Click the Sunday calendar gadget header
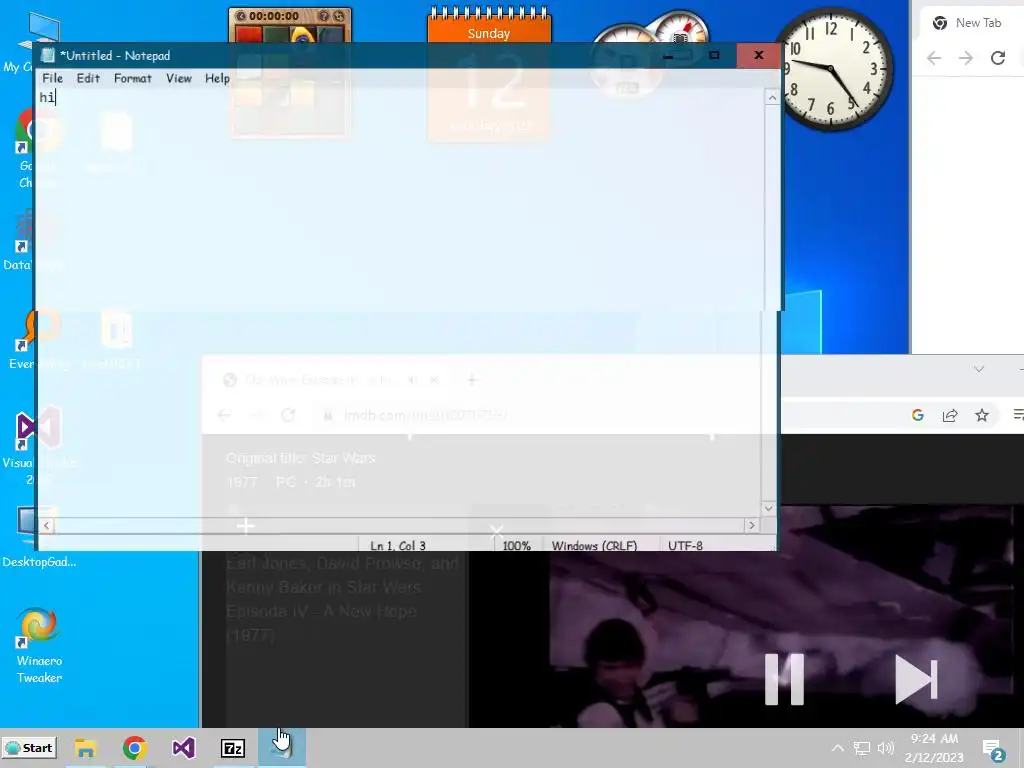This screenshot has height=768, width=1024. 489,33
